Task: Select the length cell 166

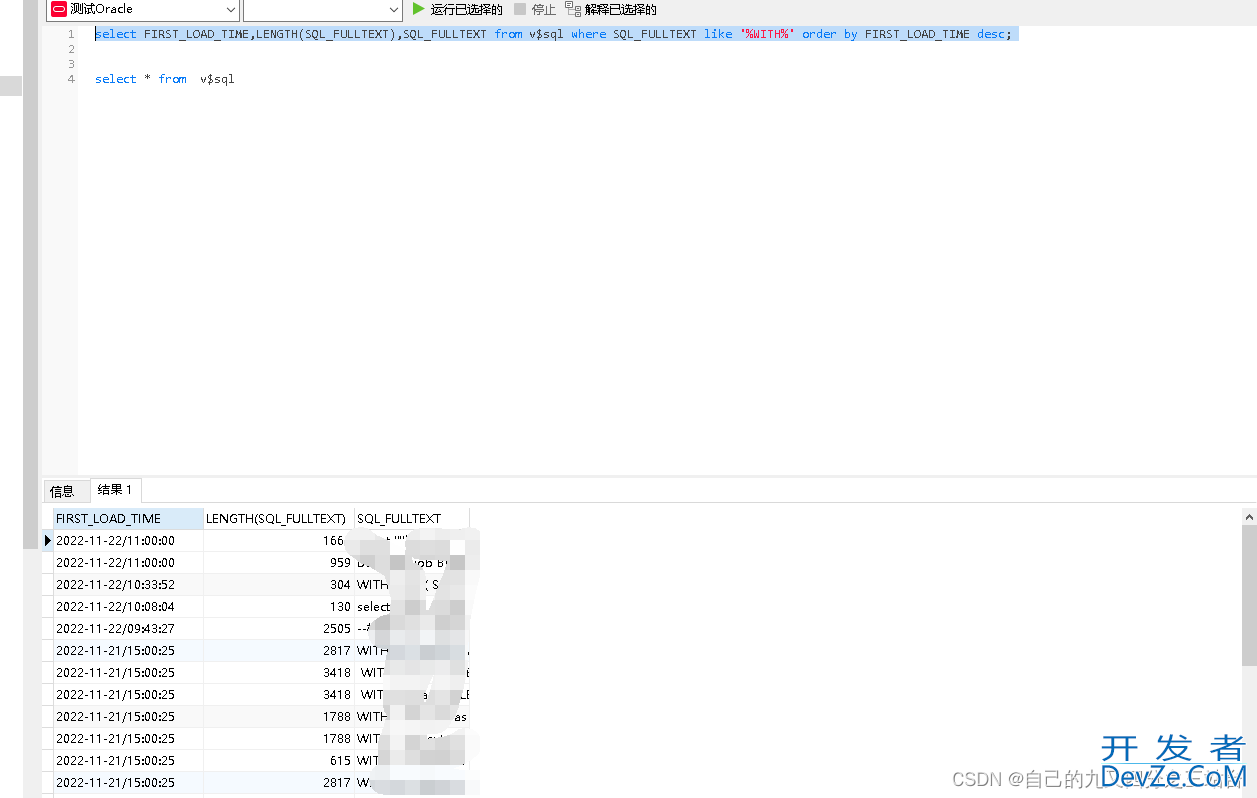Action: click(279, 541)
